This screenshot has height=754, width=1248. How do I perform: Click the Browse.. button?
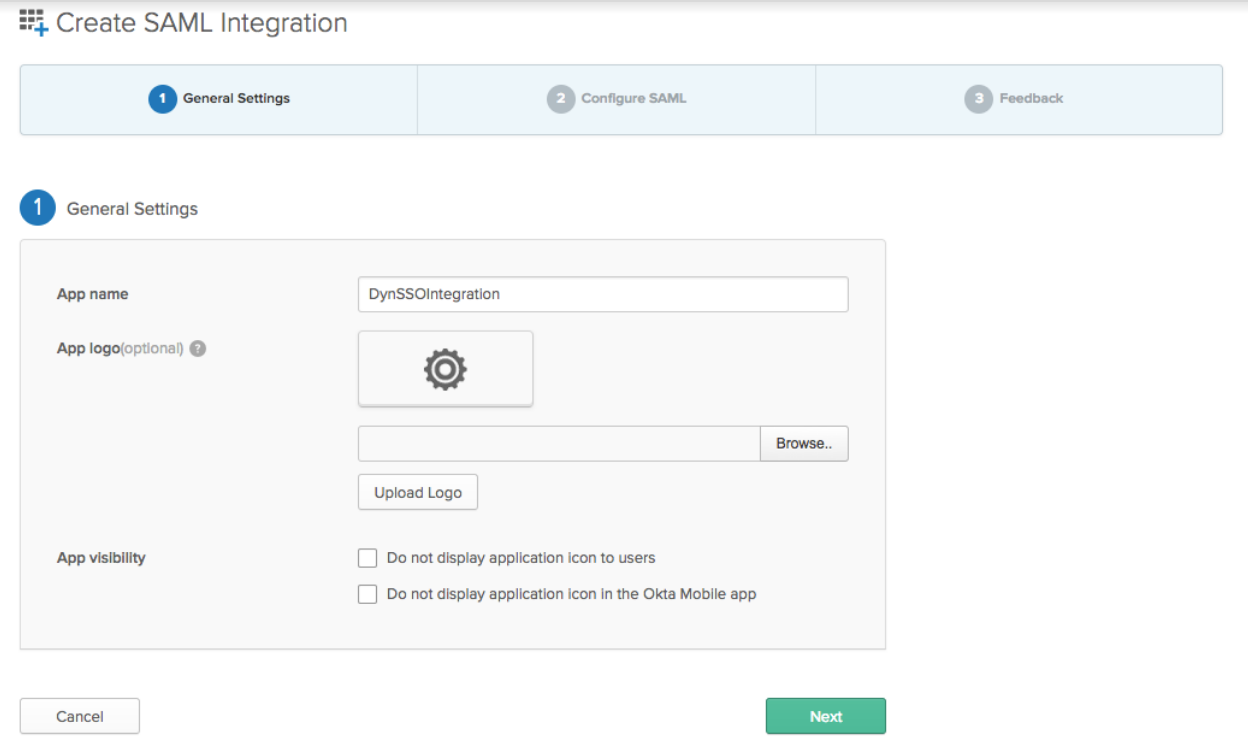[804, 443]
